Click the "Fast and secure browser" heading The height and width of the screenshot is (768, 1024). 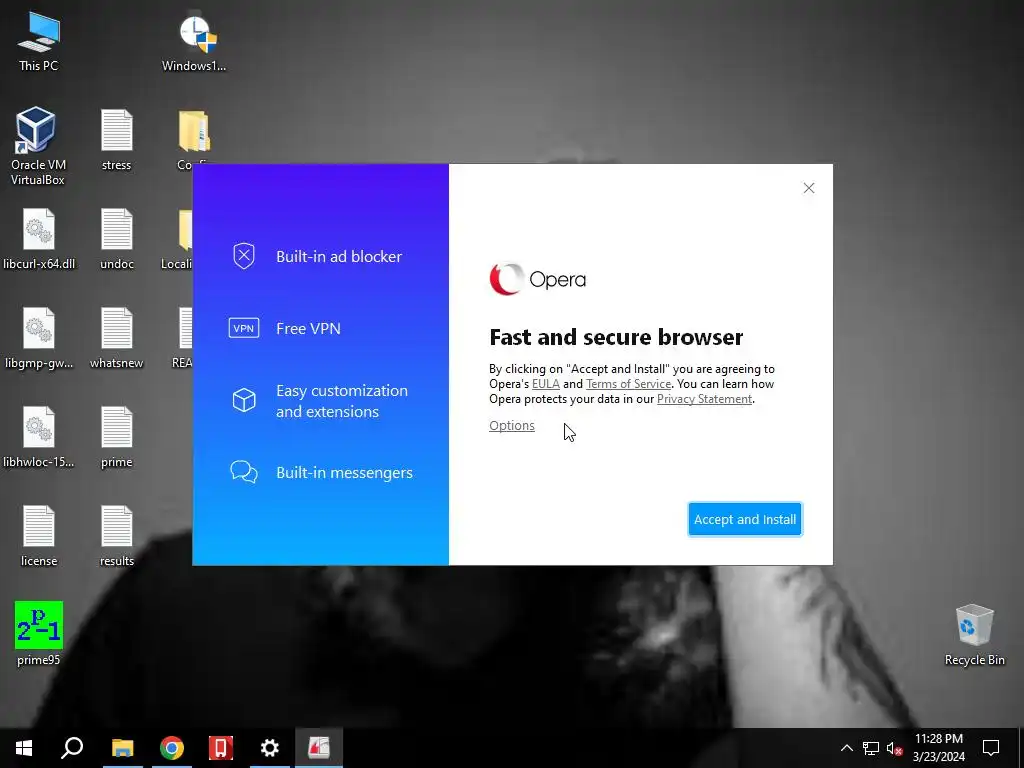pyautogui.click(x=616, y=337)
